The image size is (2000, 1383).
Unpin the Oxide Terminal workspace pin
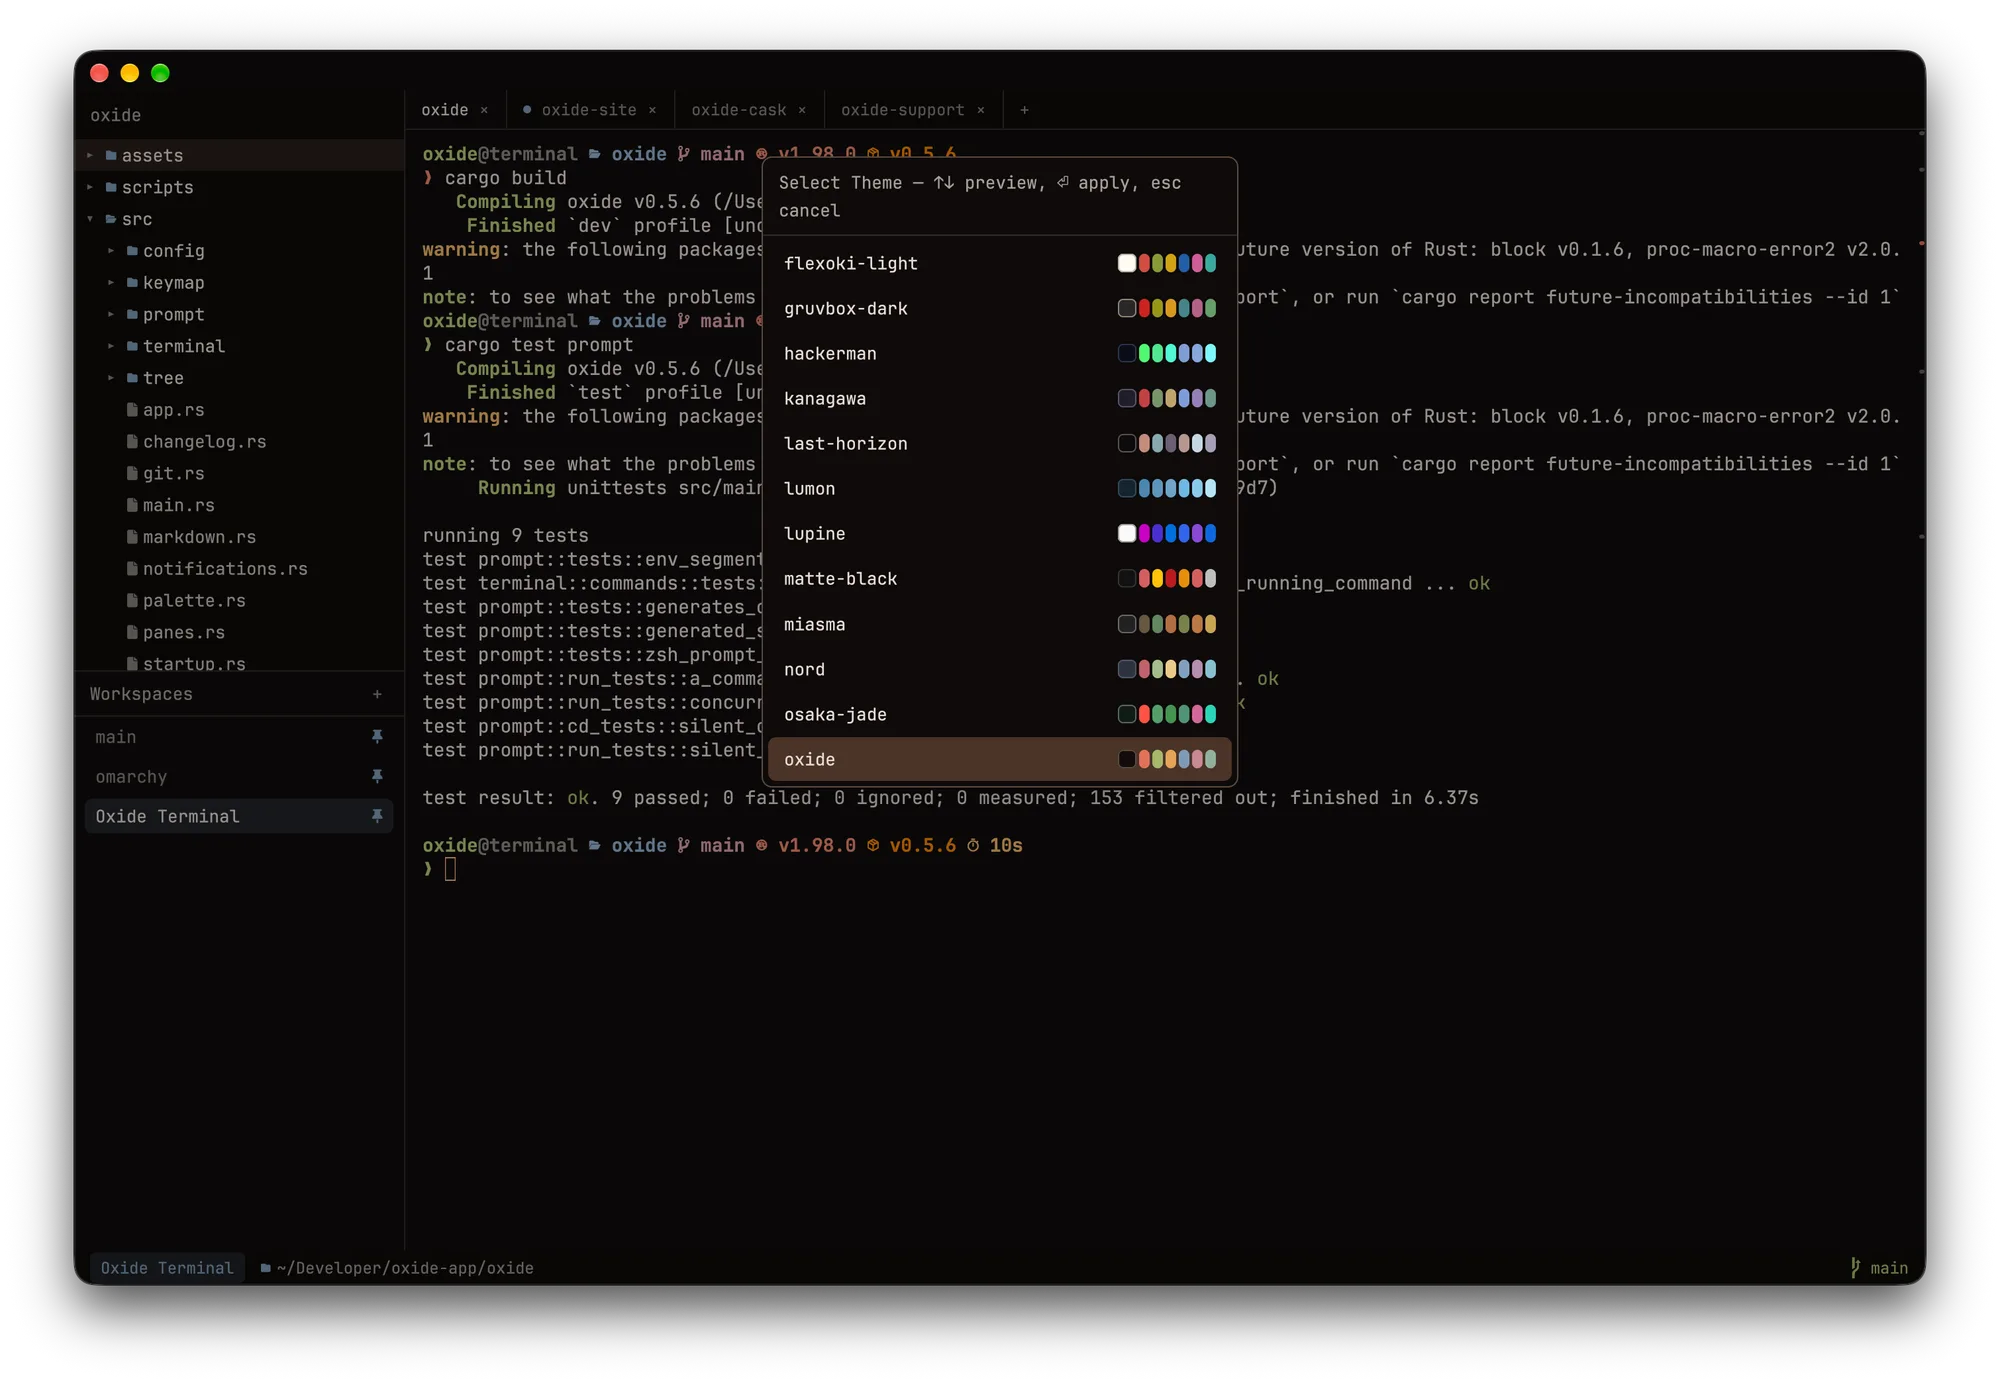tap(377, 817)
